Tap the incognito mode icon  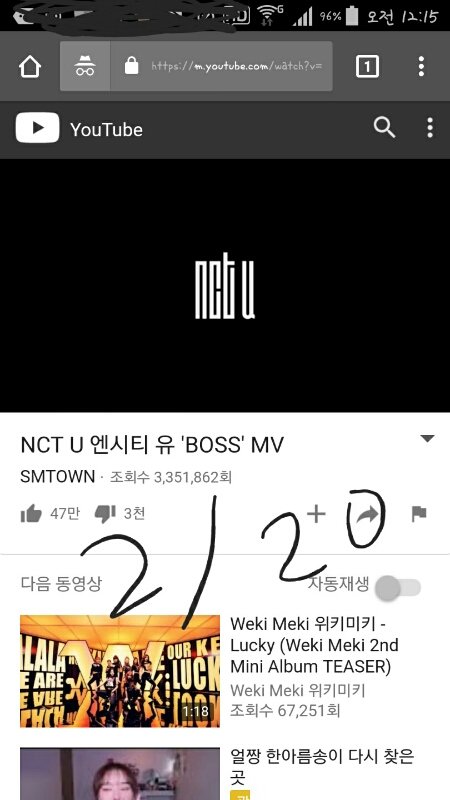(x=85, y=66)
